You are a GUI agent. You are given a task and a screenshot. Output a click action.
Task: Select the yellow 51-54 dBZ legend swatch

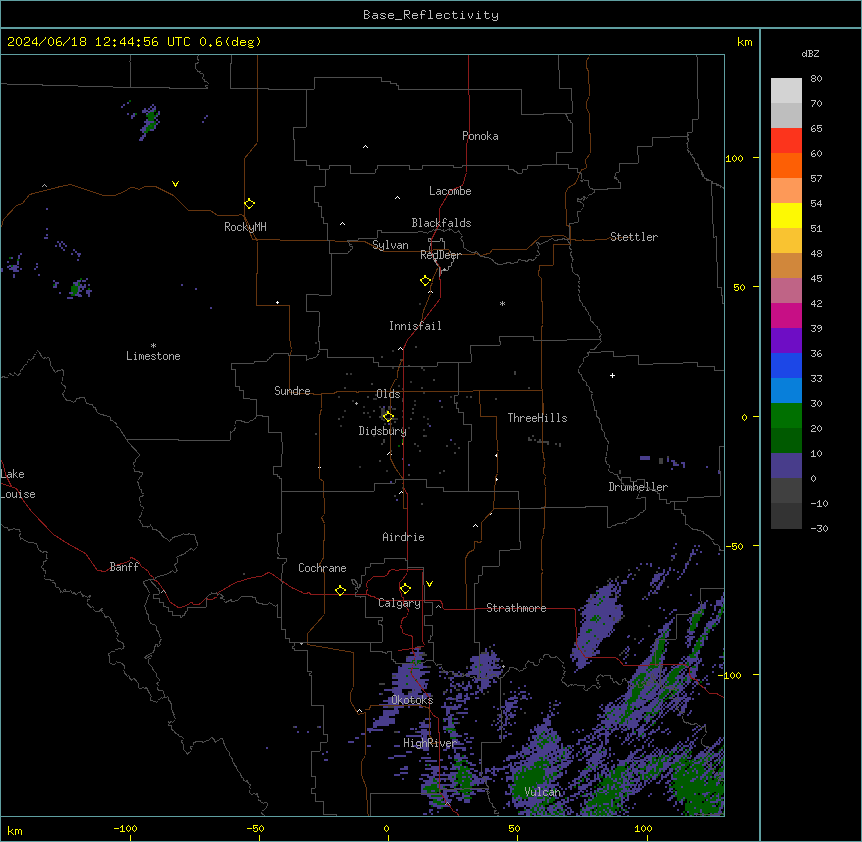click(x=786, y=215)
